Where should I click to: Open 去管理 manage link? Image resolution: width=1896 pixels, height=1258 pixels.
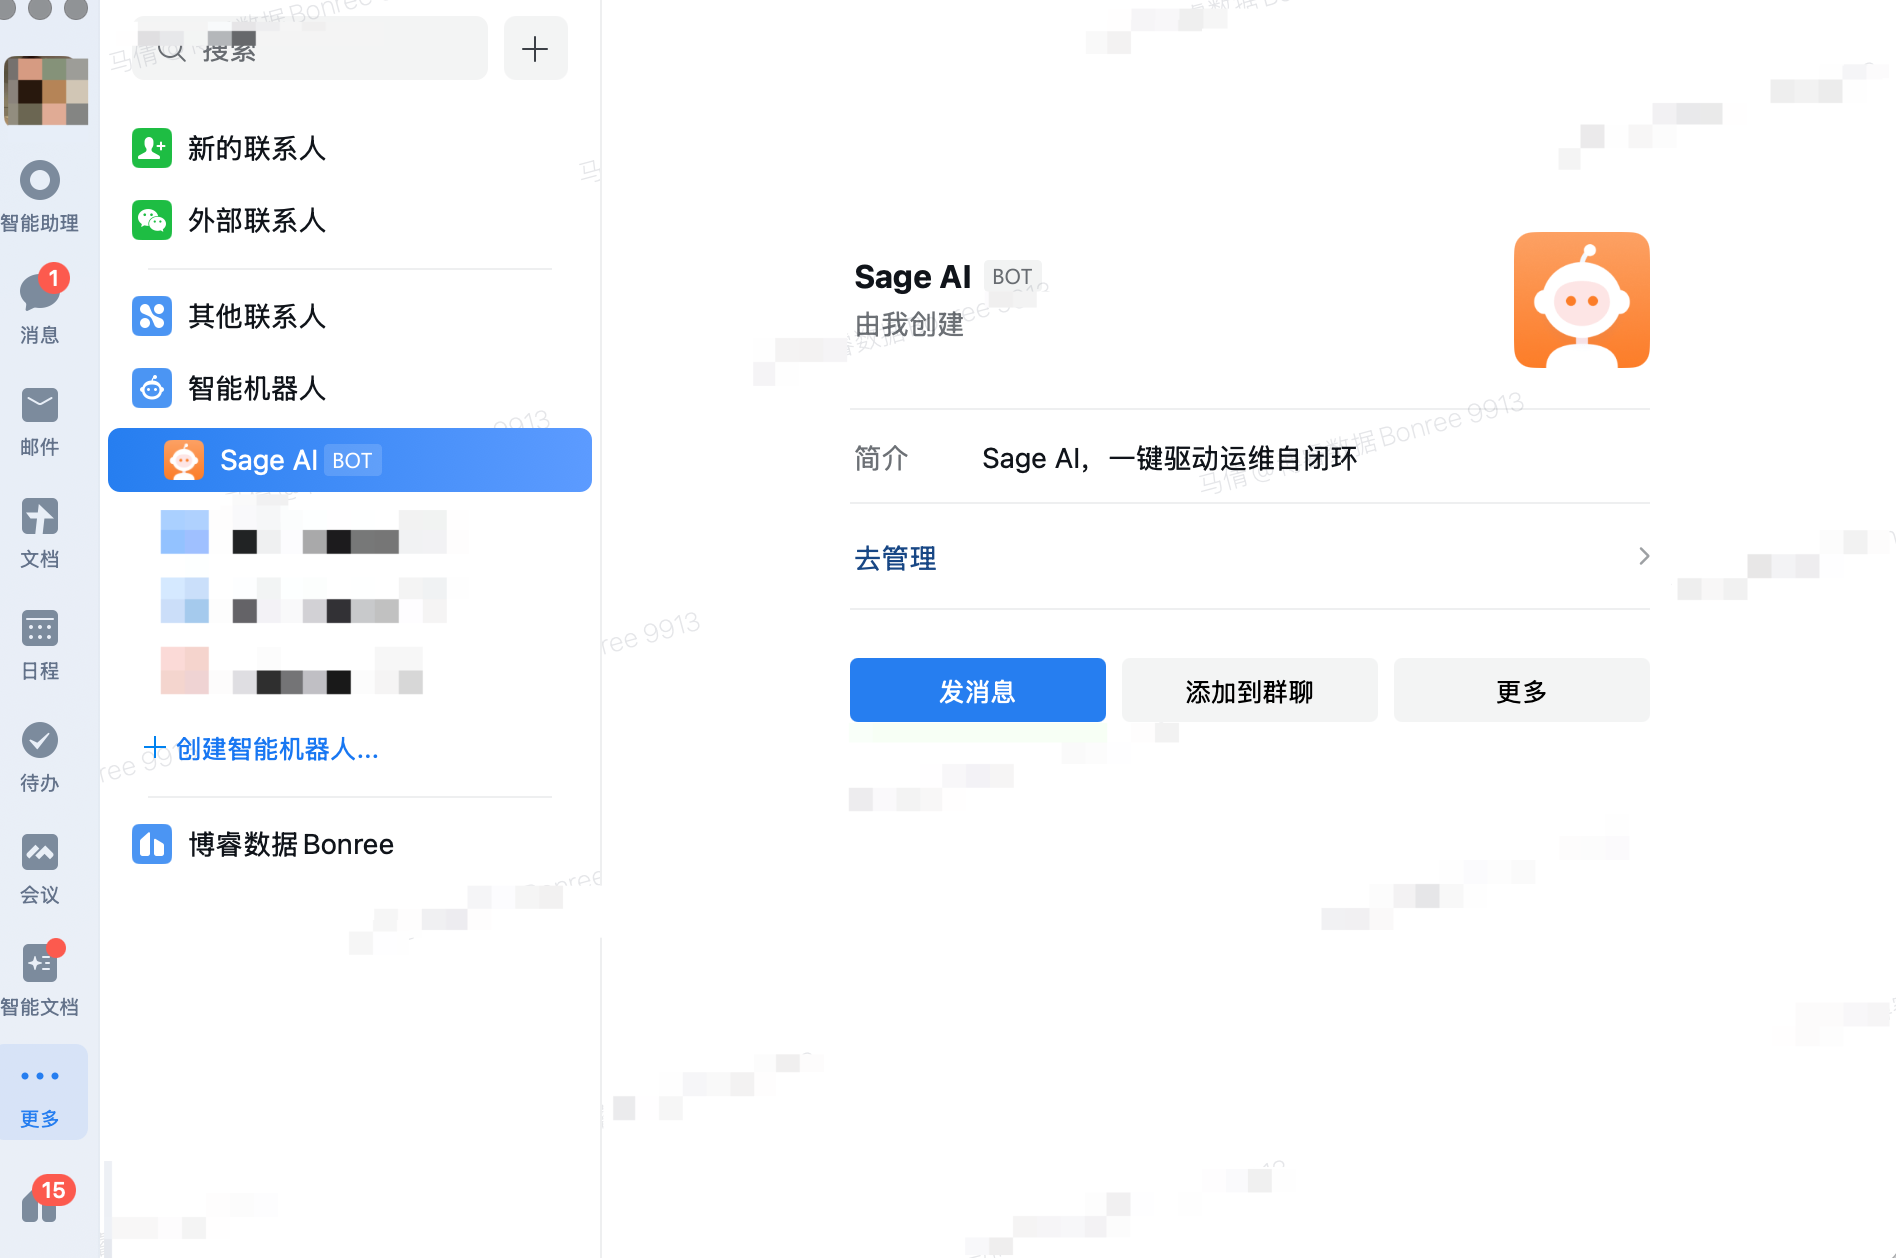pyautogui.click(x=895, y=558)
